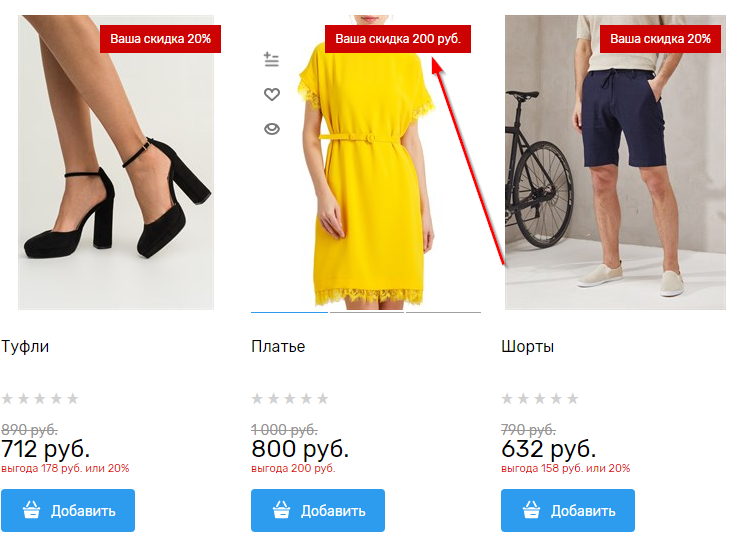Switch to second dress image slide indicator

(x=366, y=312)
